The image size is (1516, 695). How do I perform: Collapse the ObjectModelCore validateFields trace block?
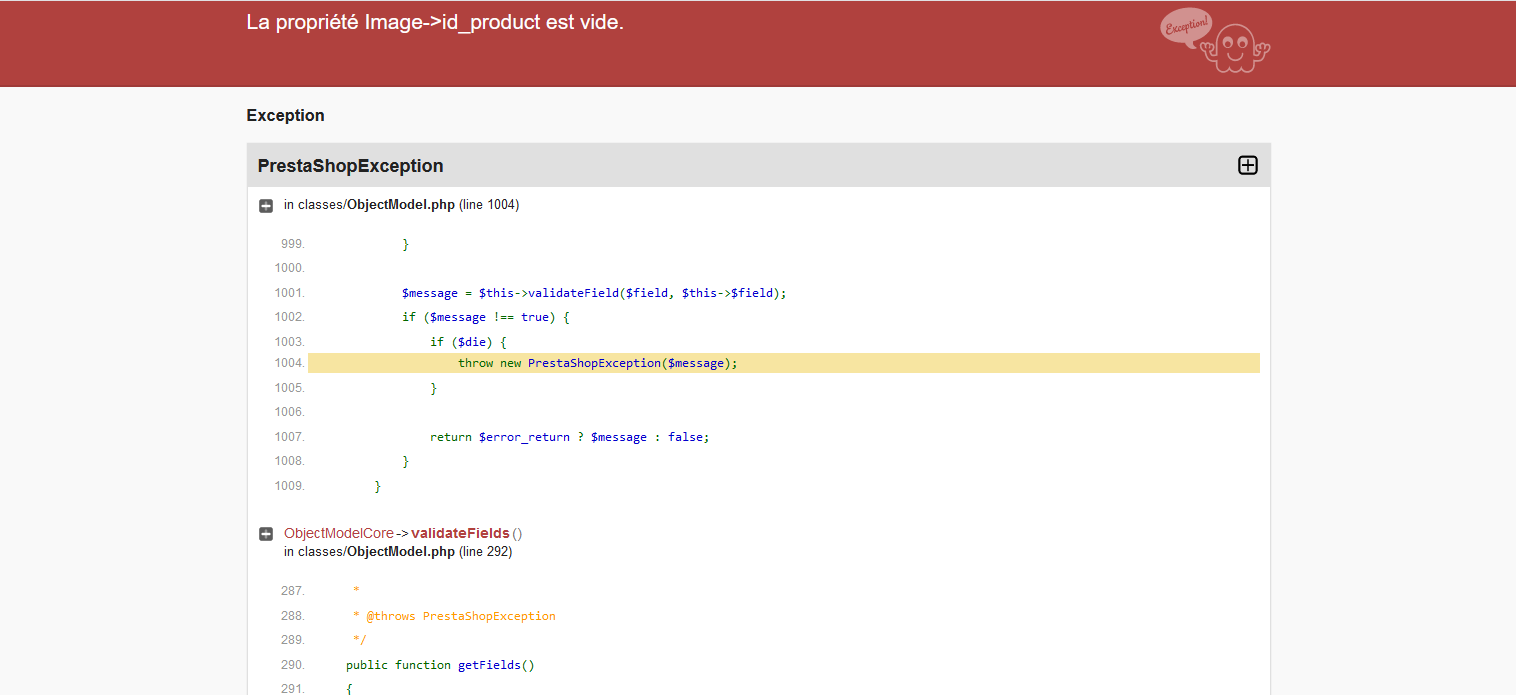266,534
